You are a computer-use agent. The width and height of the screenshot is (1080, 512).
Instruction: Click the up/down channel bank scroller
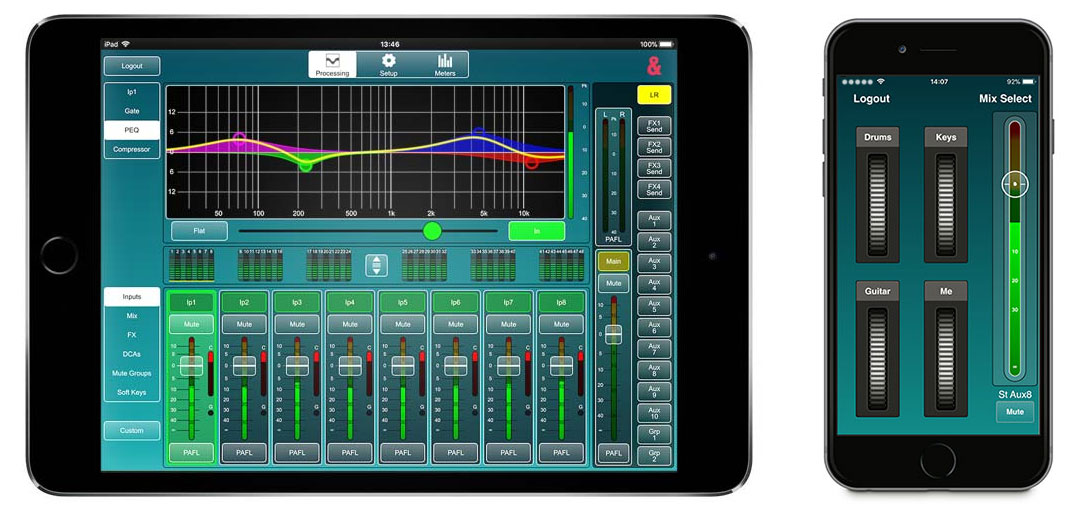pyautogui.click(x=376, y=265)
